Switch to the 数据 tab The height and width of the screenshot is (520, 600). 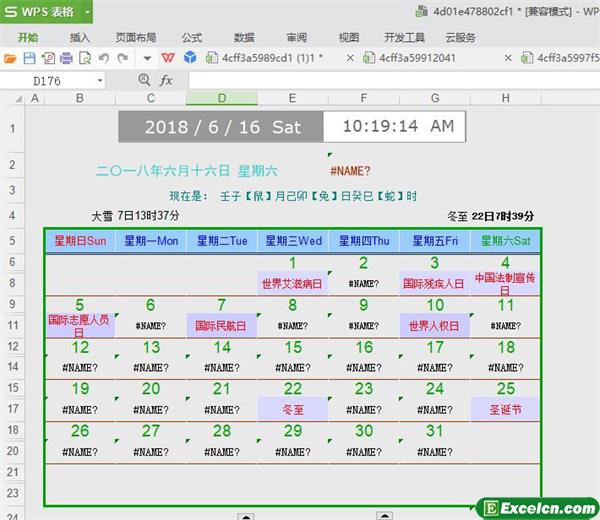coord(244,37)
